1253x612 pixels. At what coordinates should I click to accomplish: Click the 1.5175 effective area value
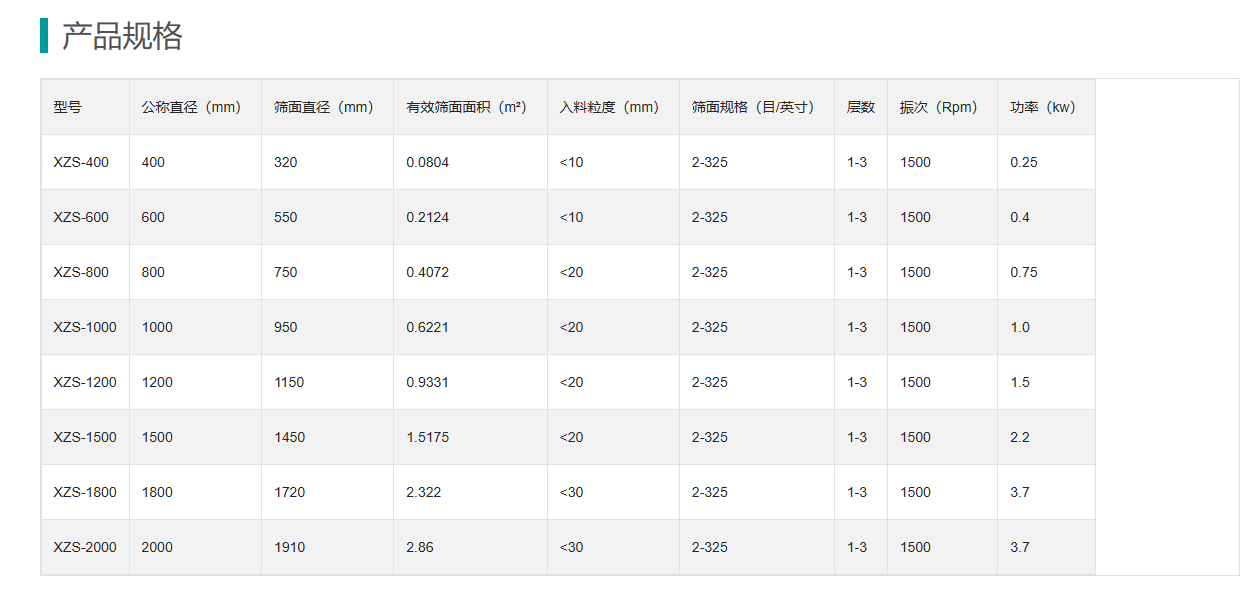point(428,437)
